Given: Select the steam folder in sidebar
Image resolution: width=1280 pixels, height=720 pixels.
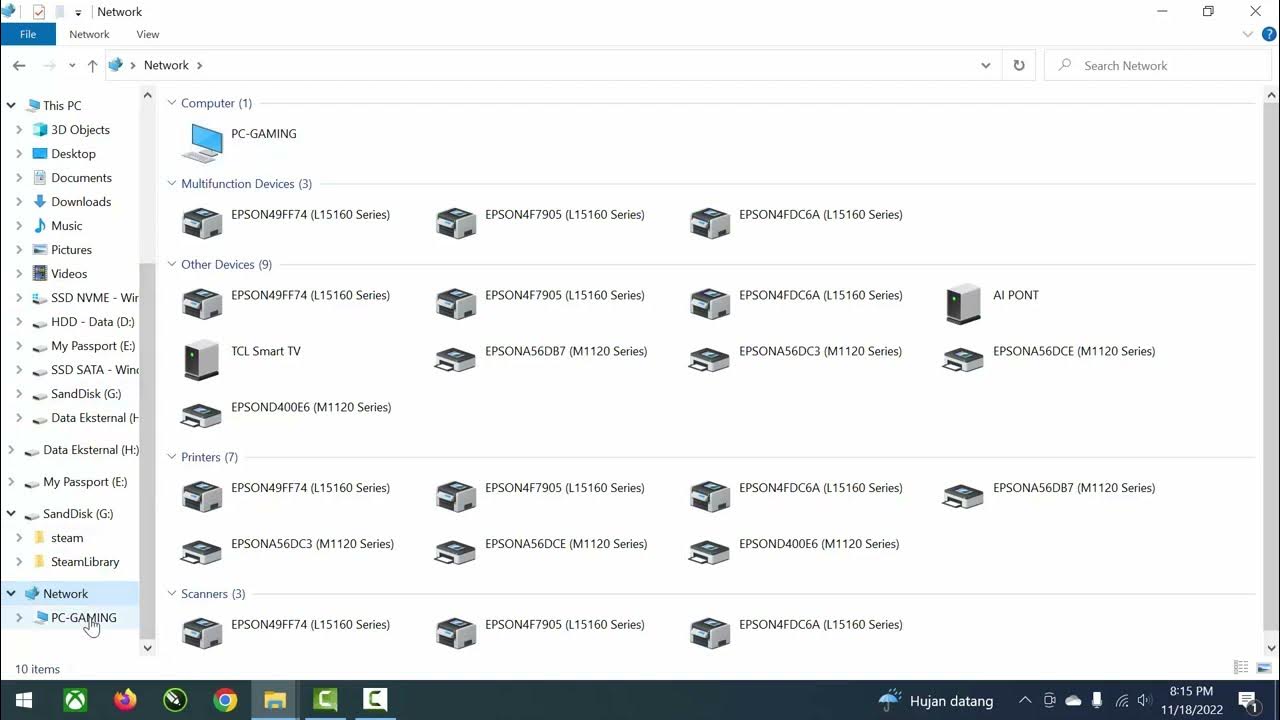Looking at the screenshot, I should click(x=67, y=538).
